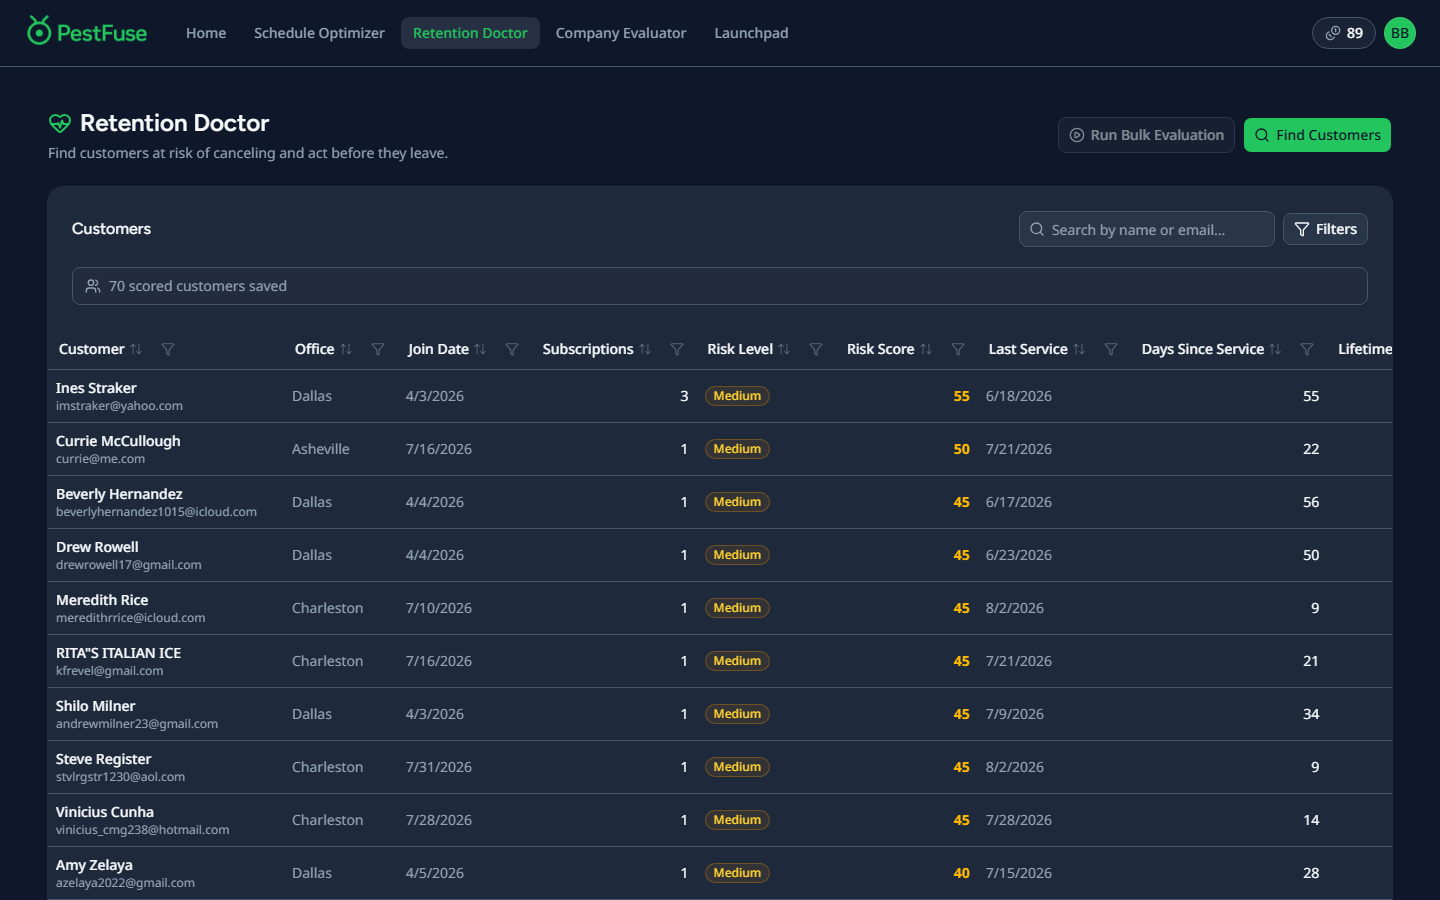Image resolution: width=1440 pixels, height=900 pixels.
Task: Click risk score 40 in Amy Zelaya row
Action: (x=961, y=873)
